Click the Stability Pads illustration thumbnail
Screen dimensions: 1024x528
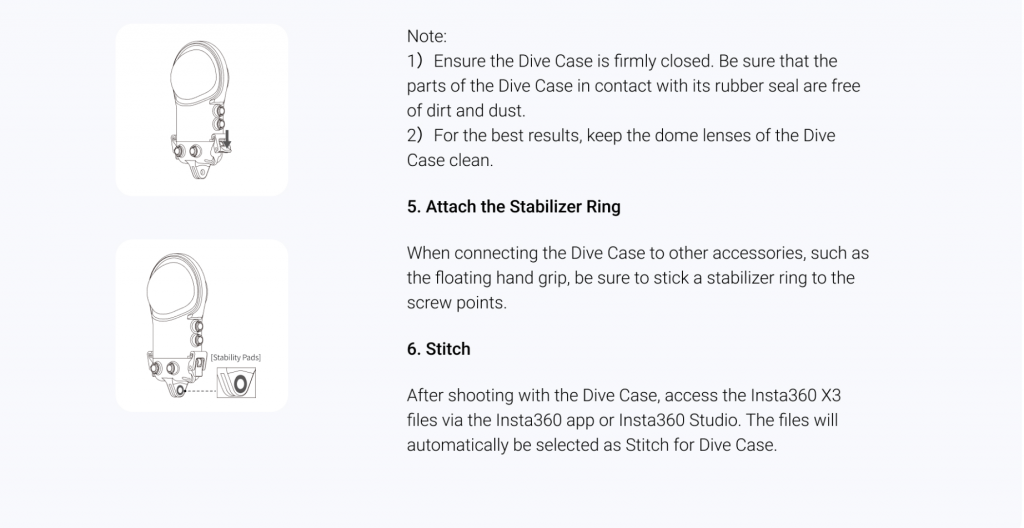202,325
